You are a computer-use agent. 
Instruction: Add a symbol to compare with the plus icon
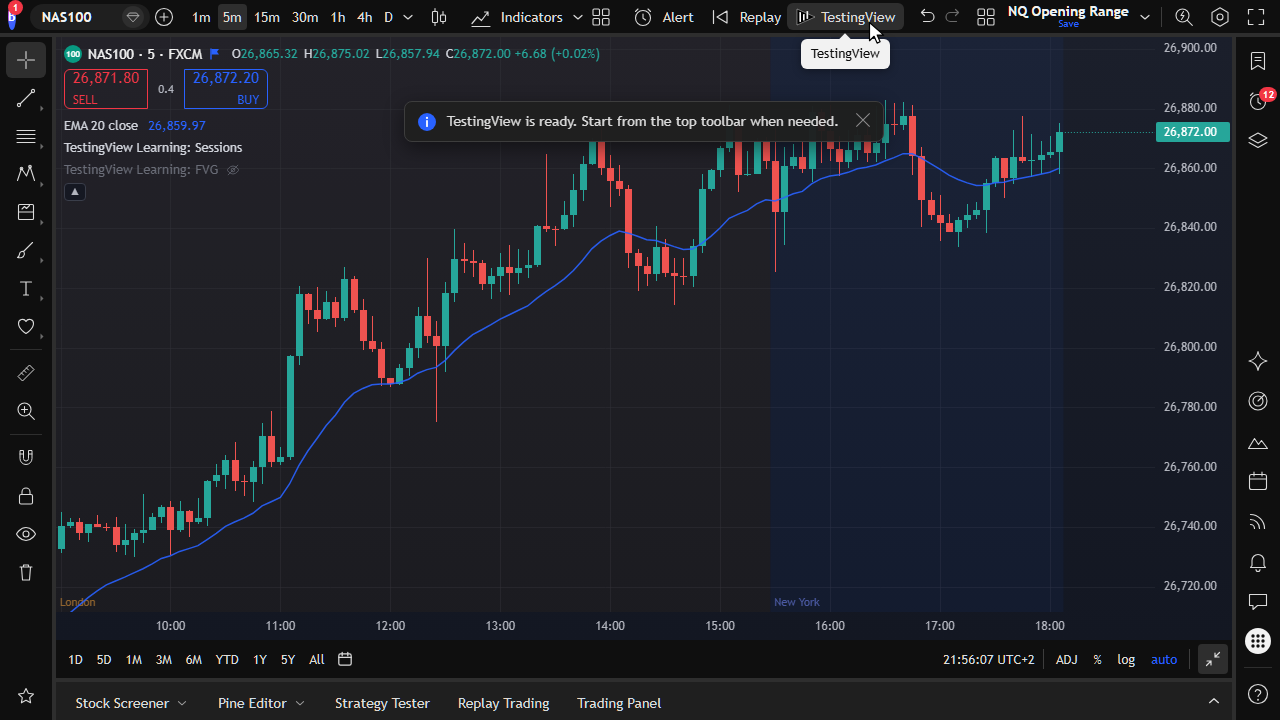click(x=165, y=17)
